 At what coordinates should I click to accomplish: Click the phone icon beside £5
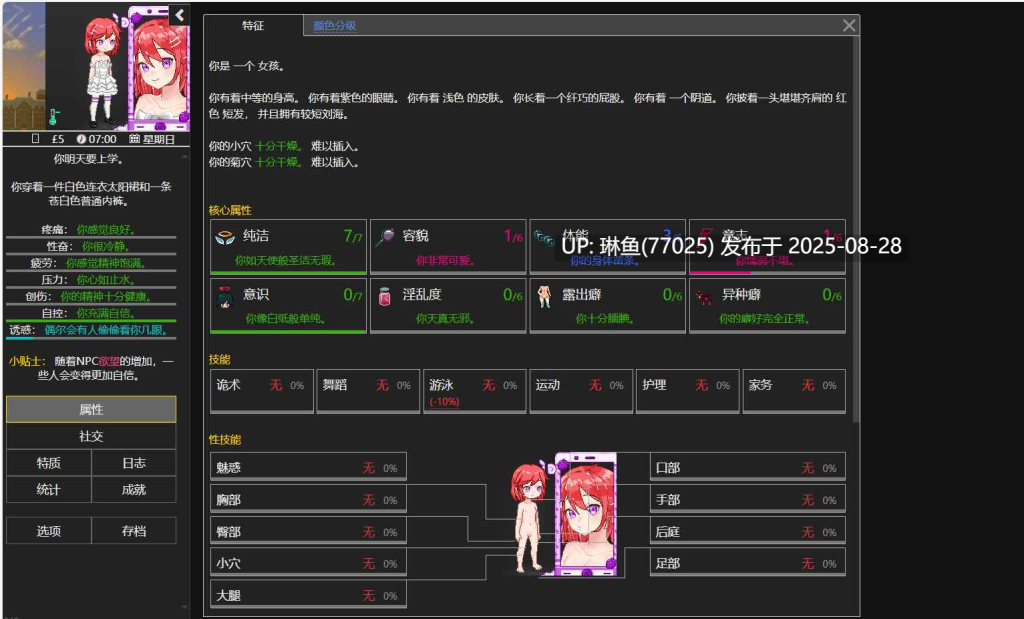36,139
